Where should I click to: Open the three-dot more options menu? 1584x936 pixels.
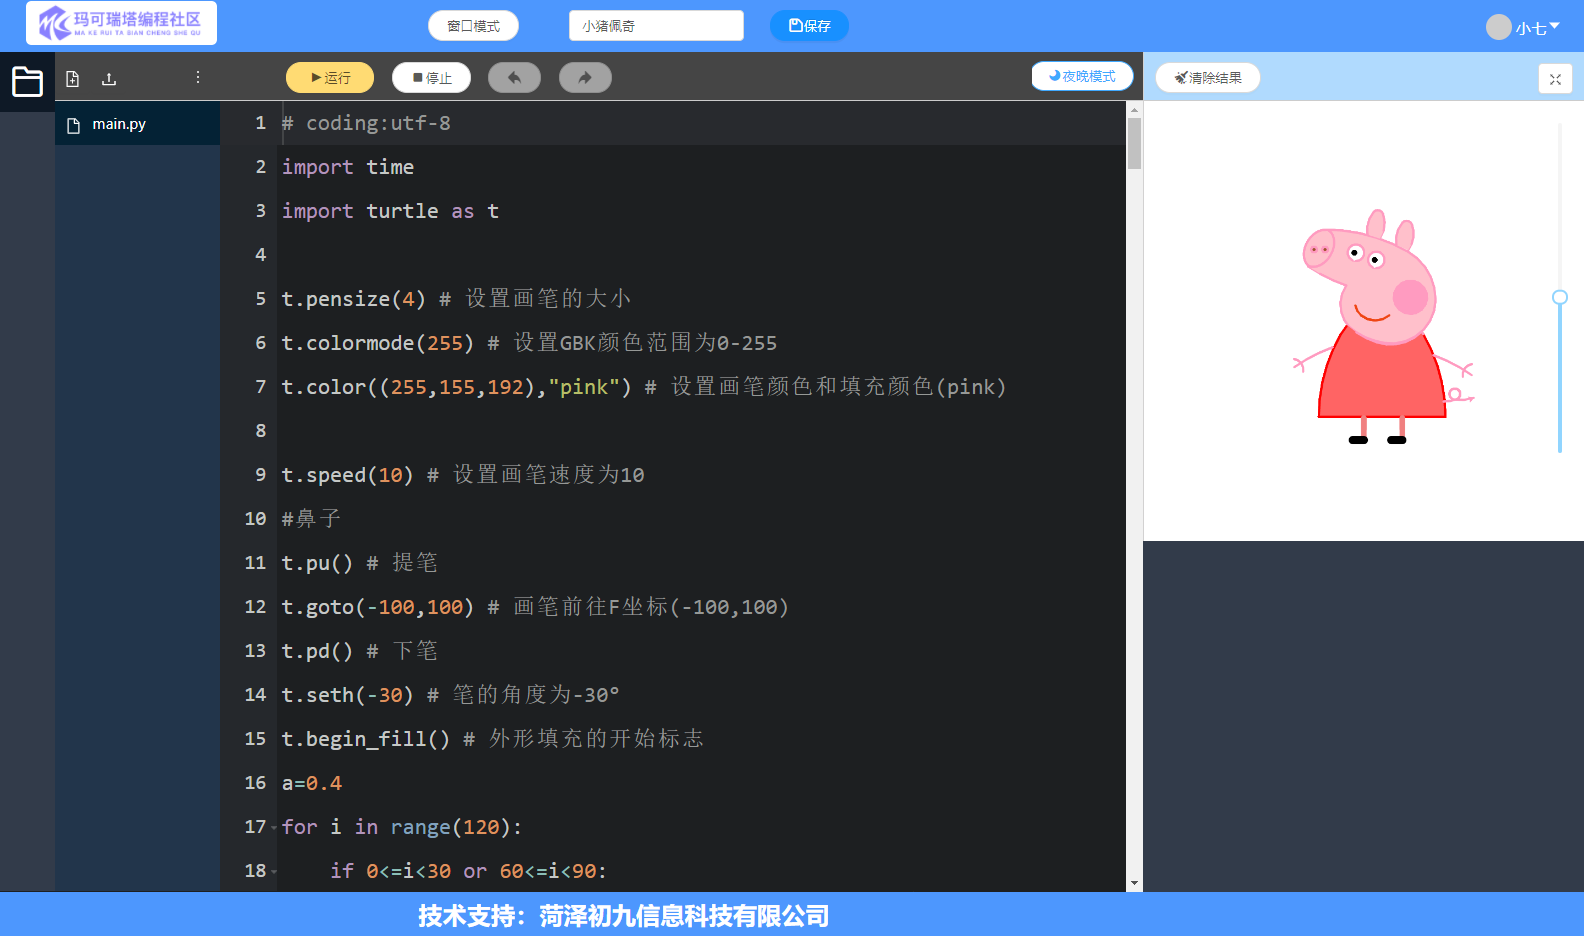click(x=198, y=77)
